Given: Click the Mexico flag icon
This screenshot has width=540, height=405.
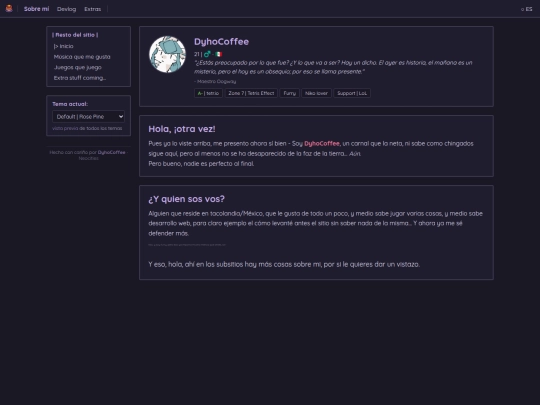Looking at the screenshot, I should pos(219,54).
